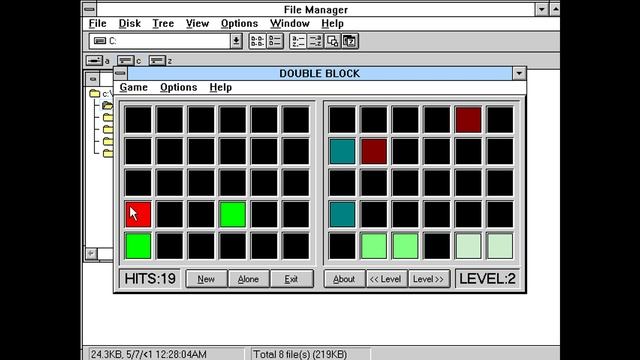
Task: Click the teal tile next to dark red tile
Action: [x=342, y=151]
